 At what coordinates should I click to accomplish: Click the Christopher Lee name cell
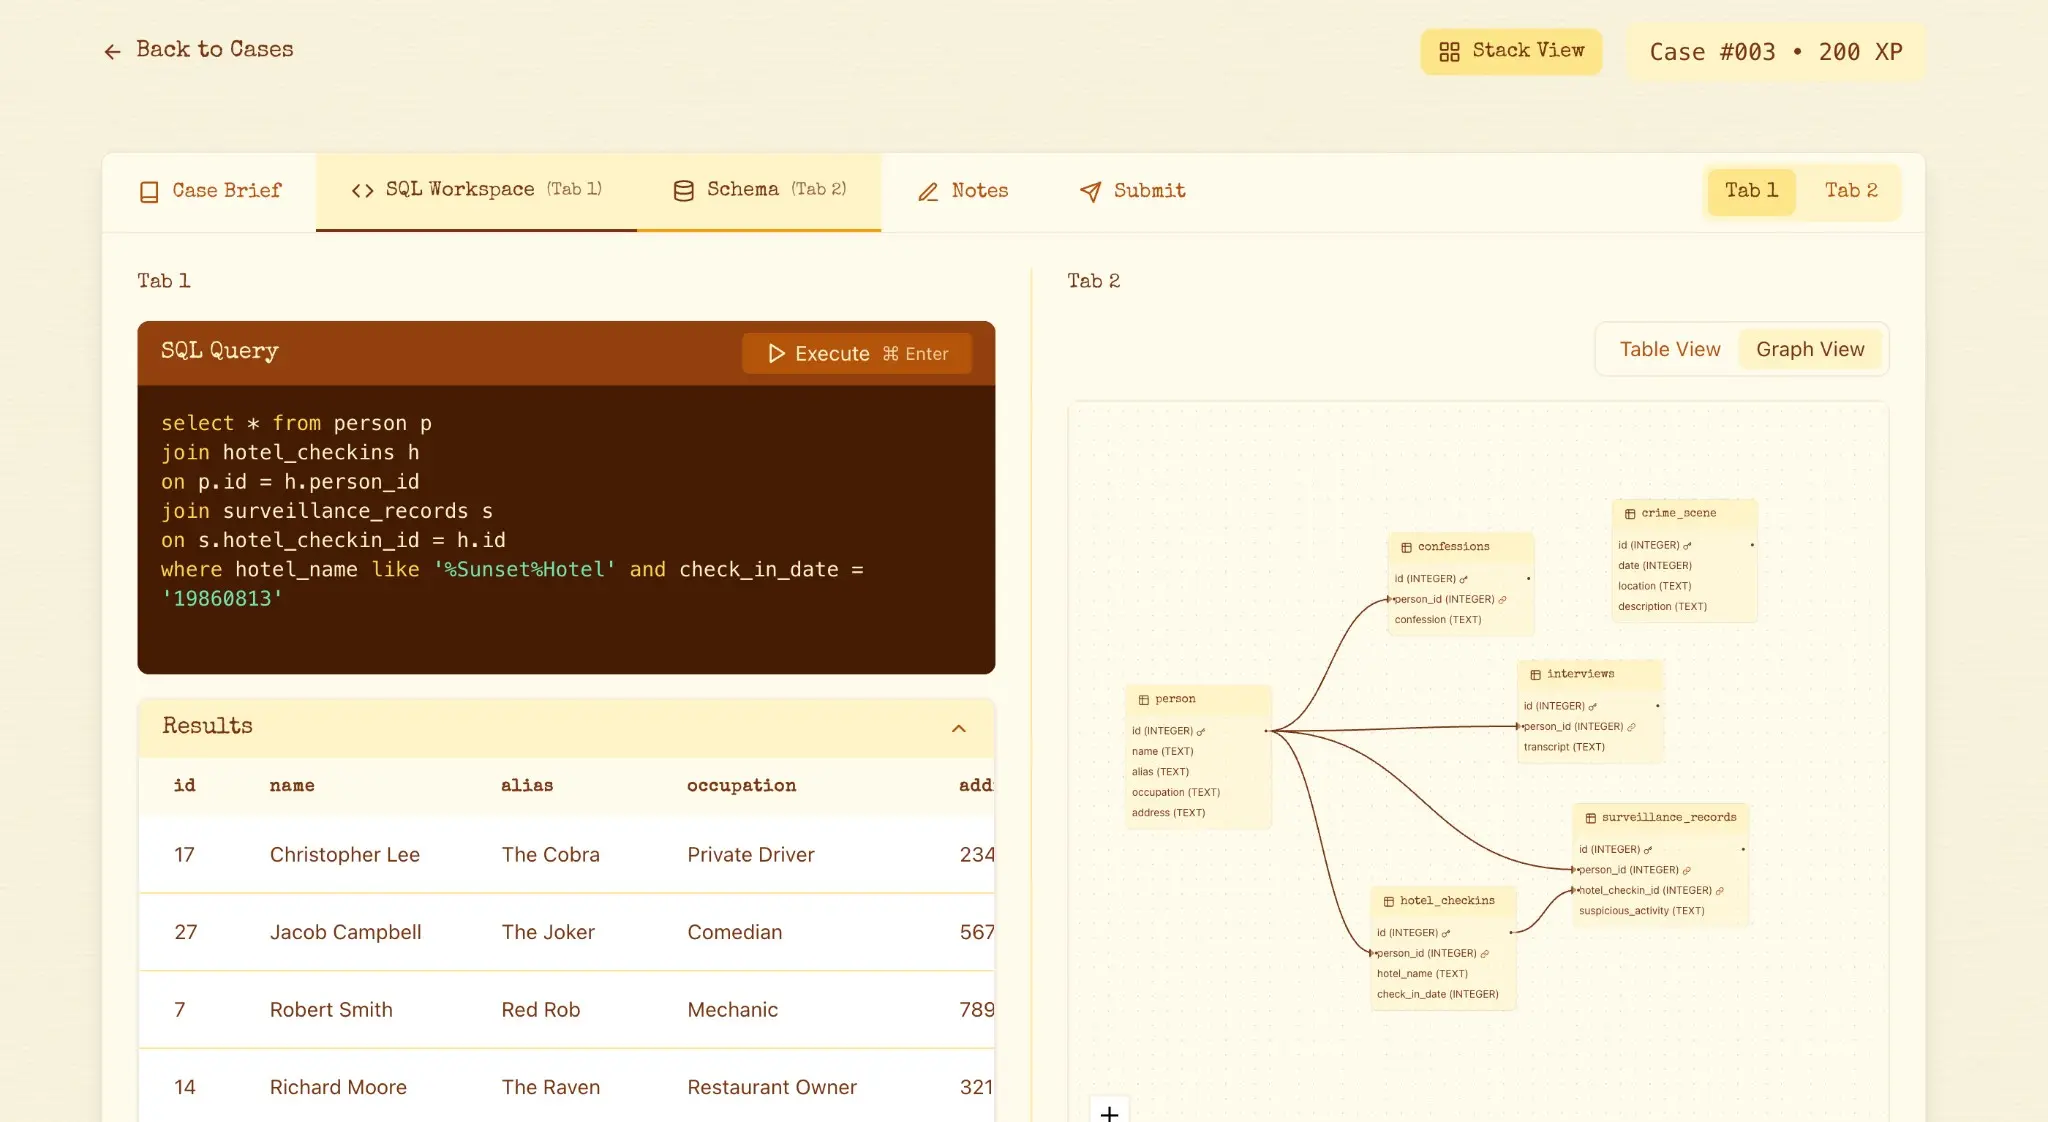[x=345, y=855]
